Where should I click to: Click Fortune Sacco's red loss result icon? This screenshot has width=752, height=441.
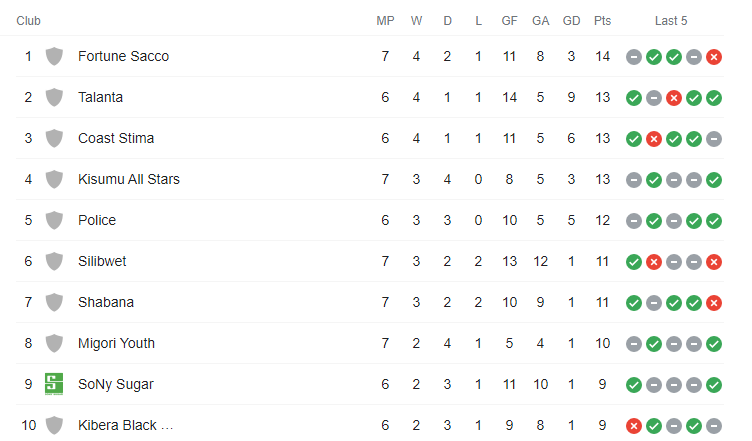pos(714,57)
